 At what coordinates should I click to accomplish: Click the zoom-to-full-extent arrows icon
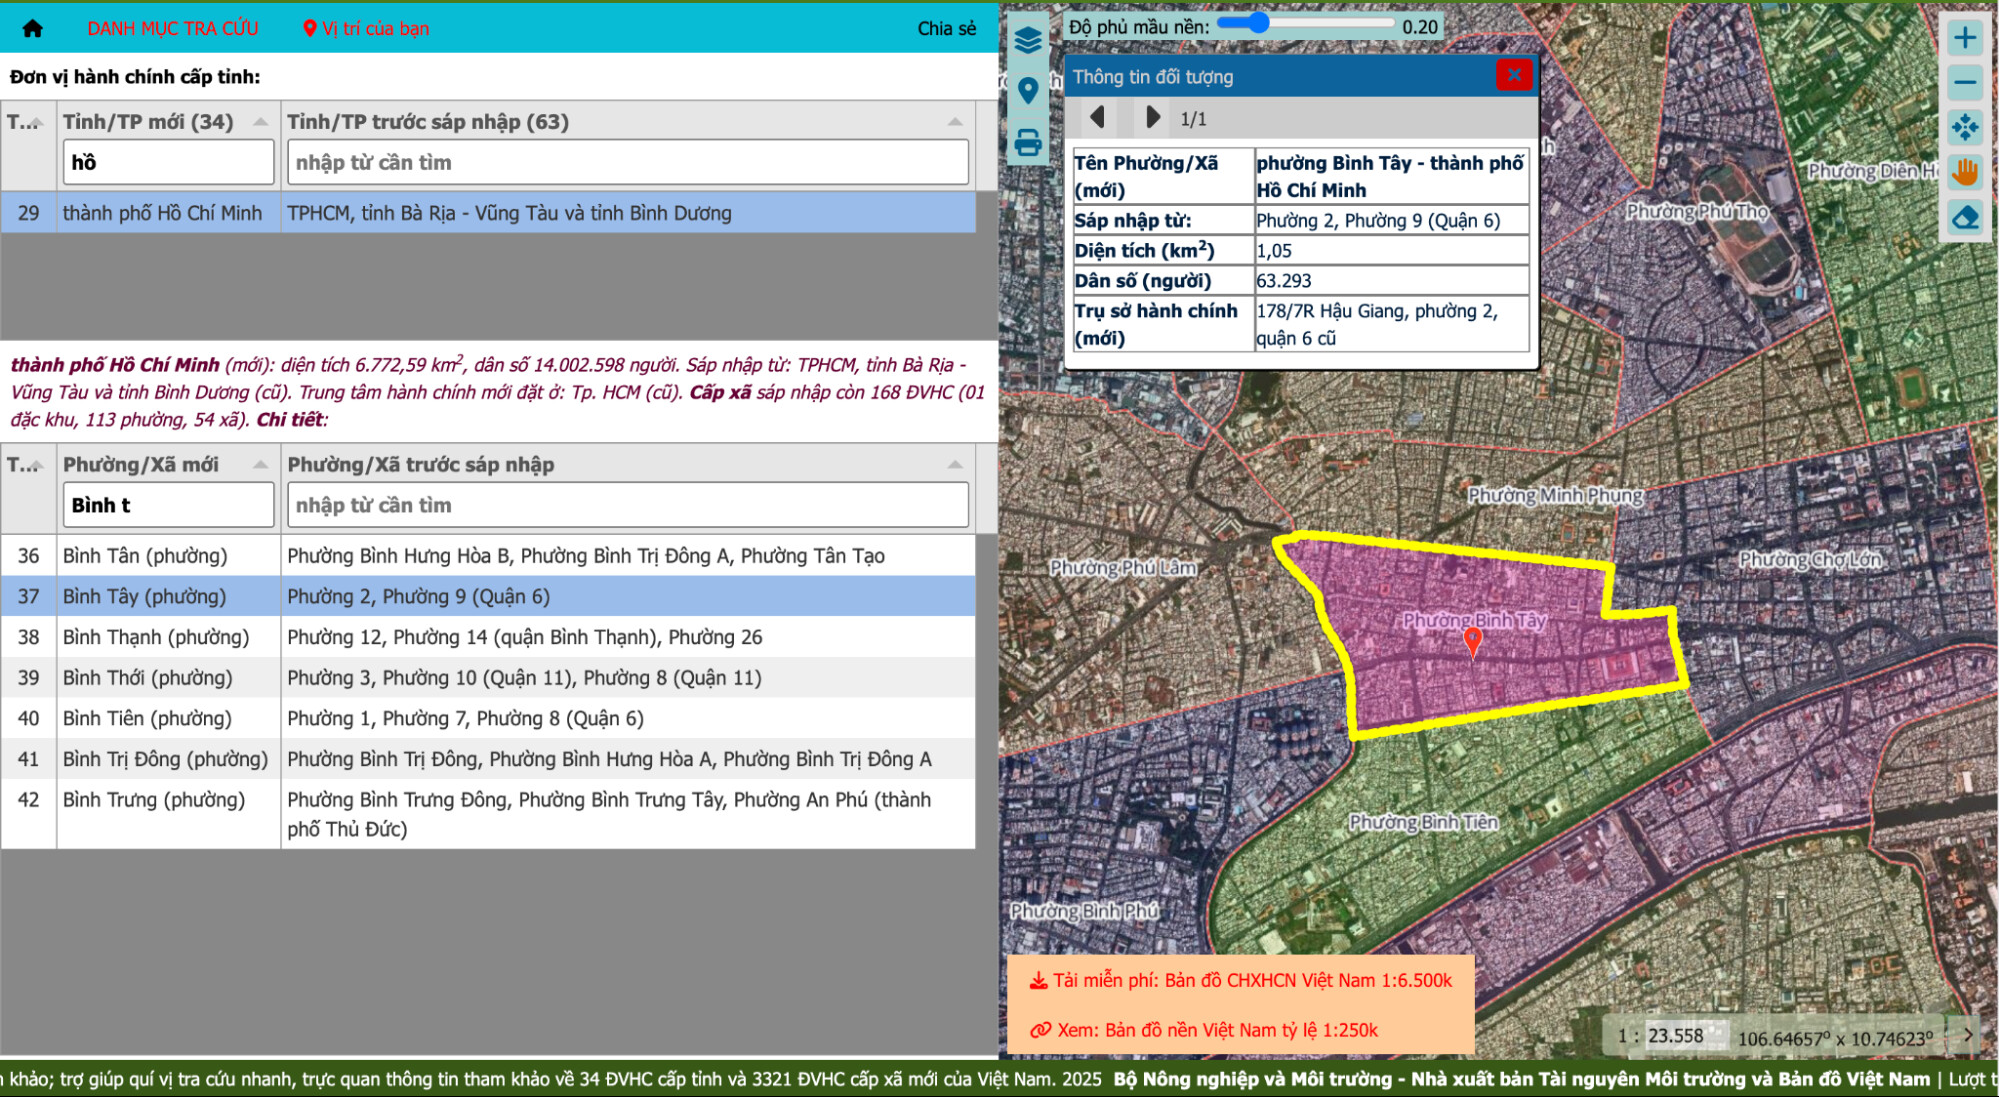(1964, 127)
